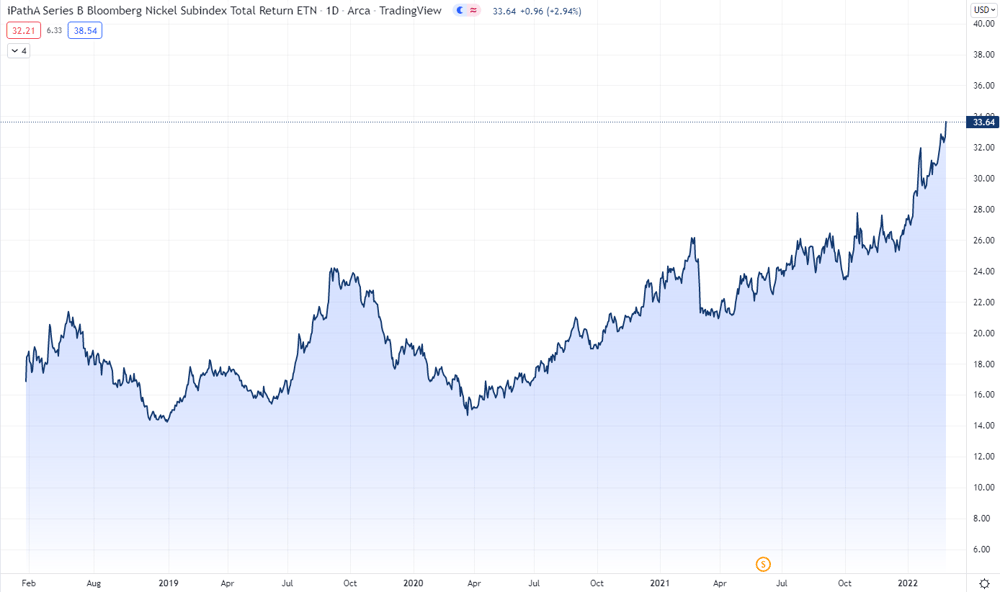The height and width of the screenshot is (592, 1000).
Task: Click the 2021 label on time axis
Action: pyautogui.click(x=660, y=583)
